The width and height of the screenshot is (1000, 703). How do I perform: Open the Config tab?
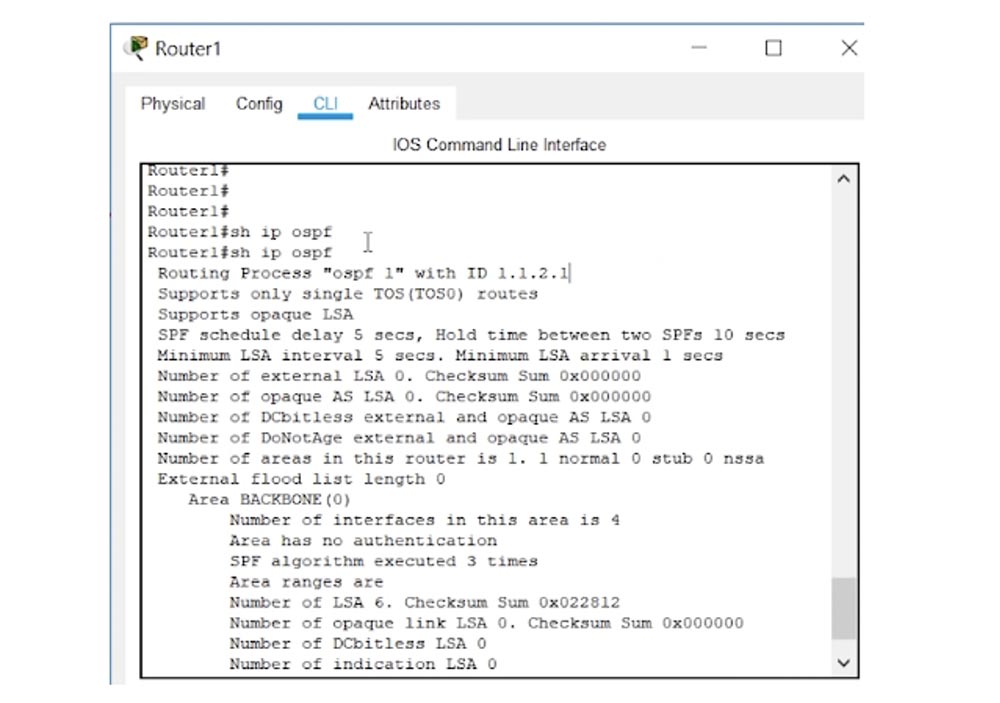(x=258, y=103)
